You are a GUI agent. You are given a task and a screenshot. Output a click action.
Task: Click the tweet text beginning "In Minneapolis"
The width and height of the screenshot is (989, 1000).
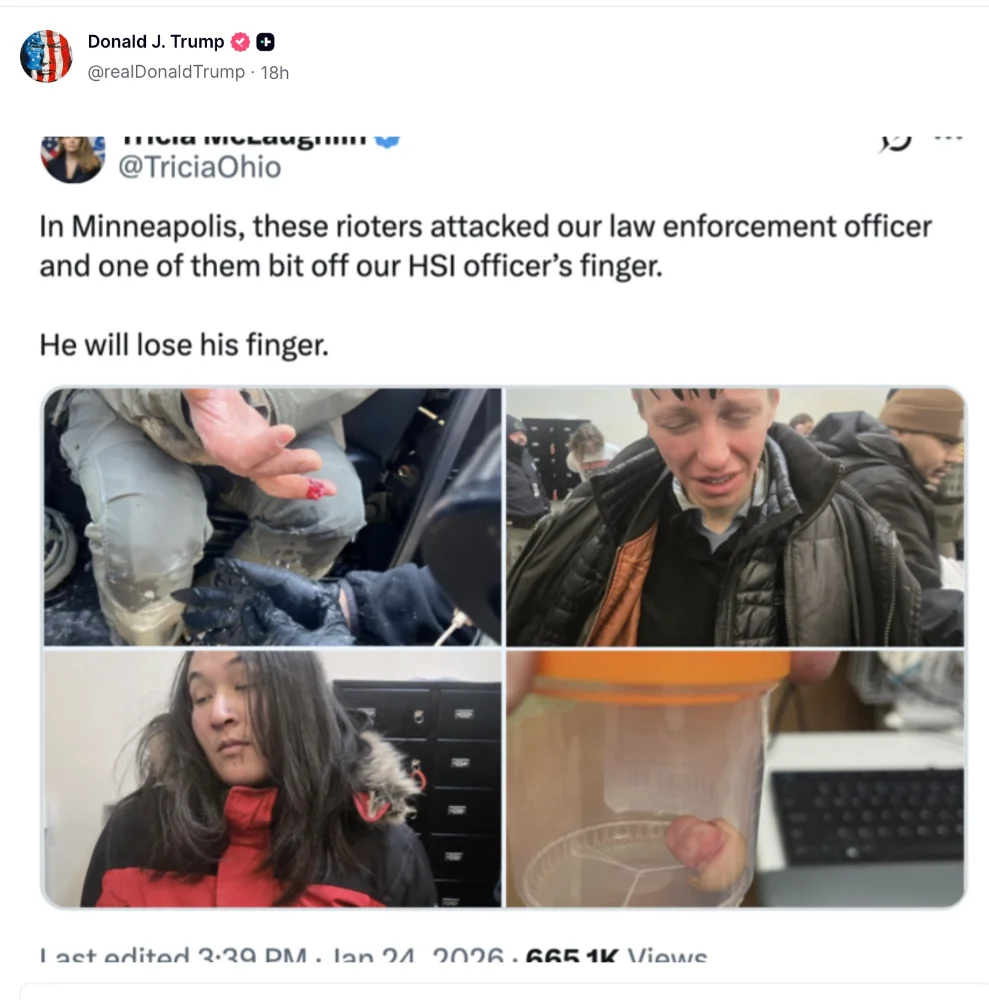pos(485,246)
